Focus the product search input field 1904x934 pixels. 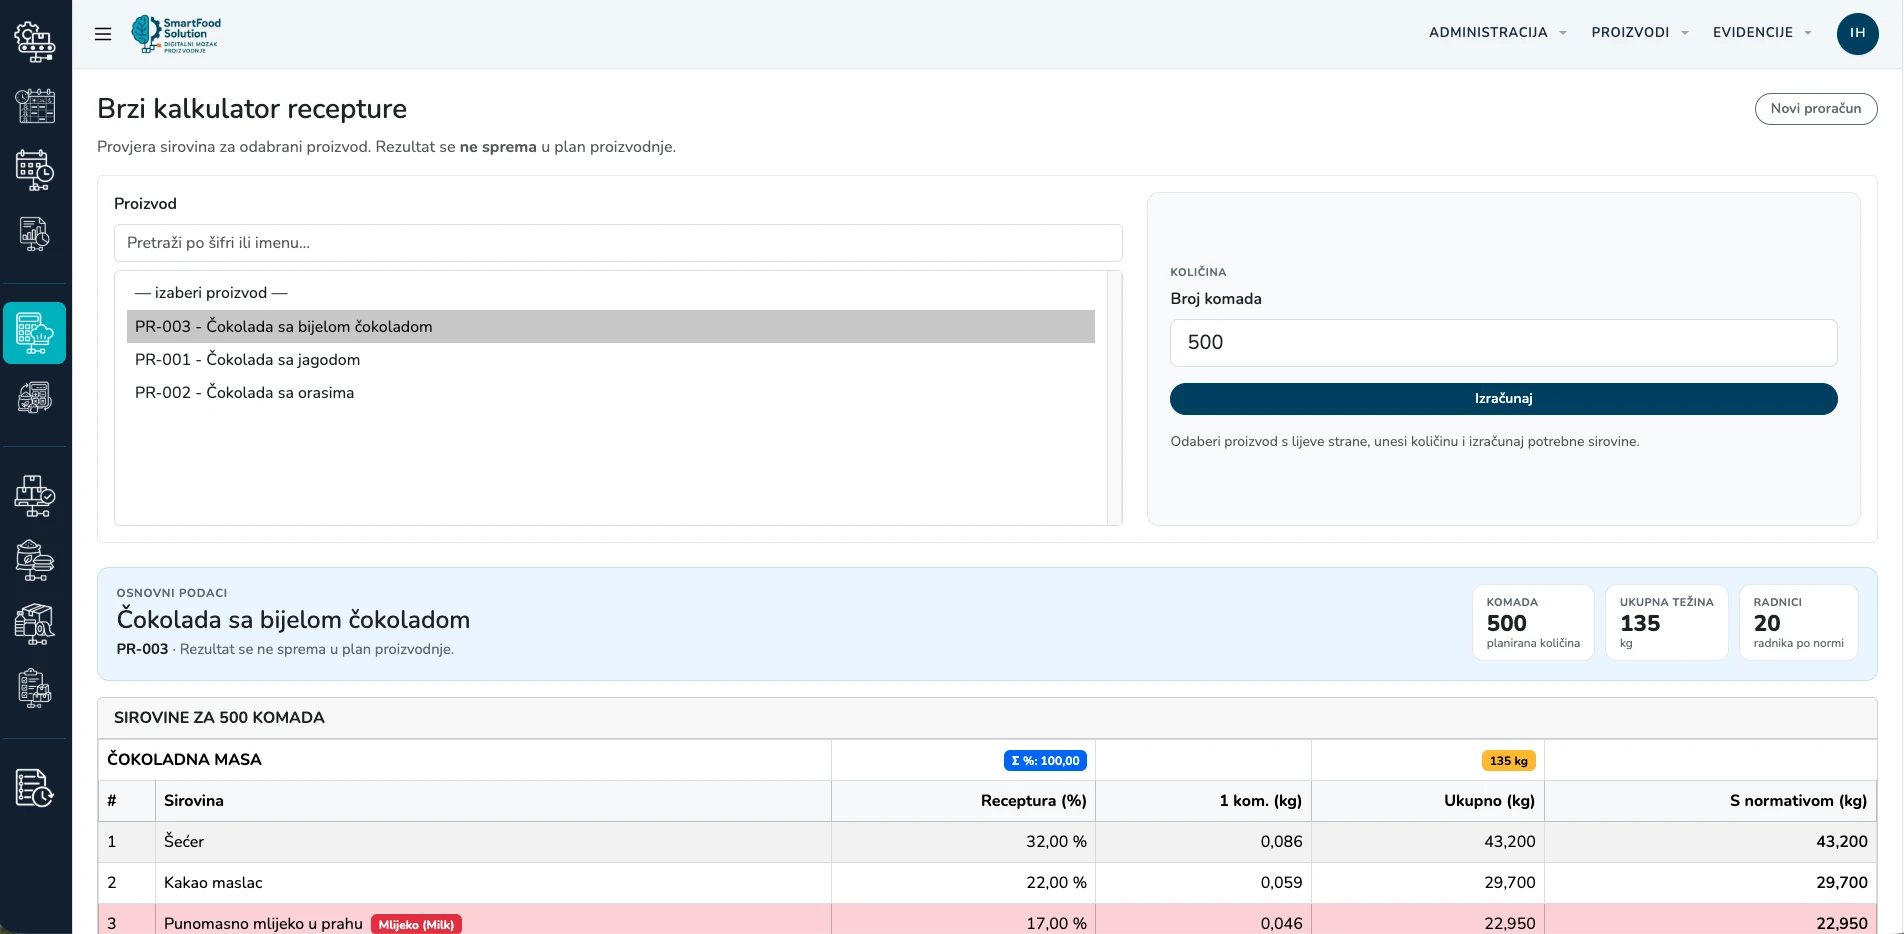[x=618, y=243]
